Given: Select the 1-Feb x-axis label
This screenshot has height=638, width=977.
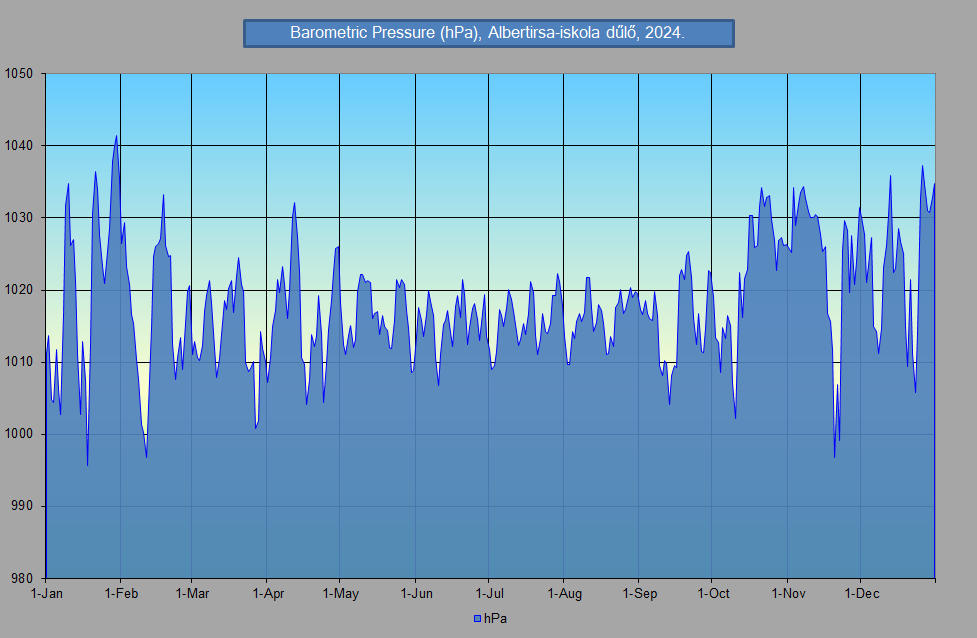Looking at the screenshot, I should (120, 594).
